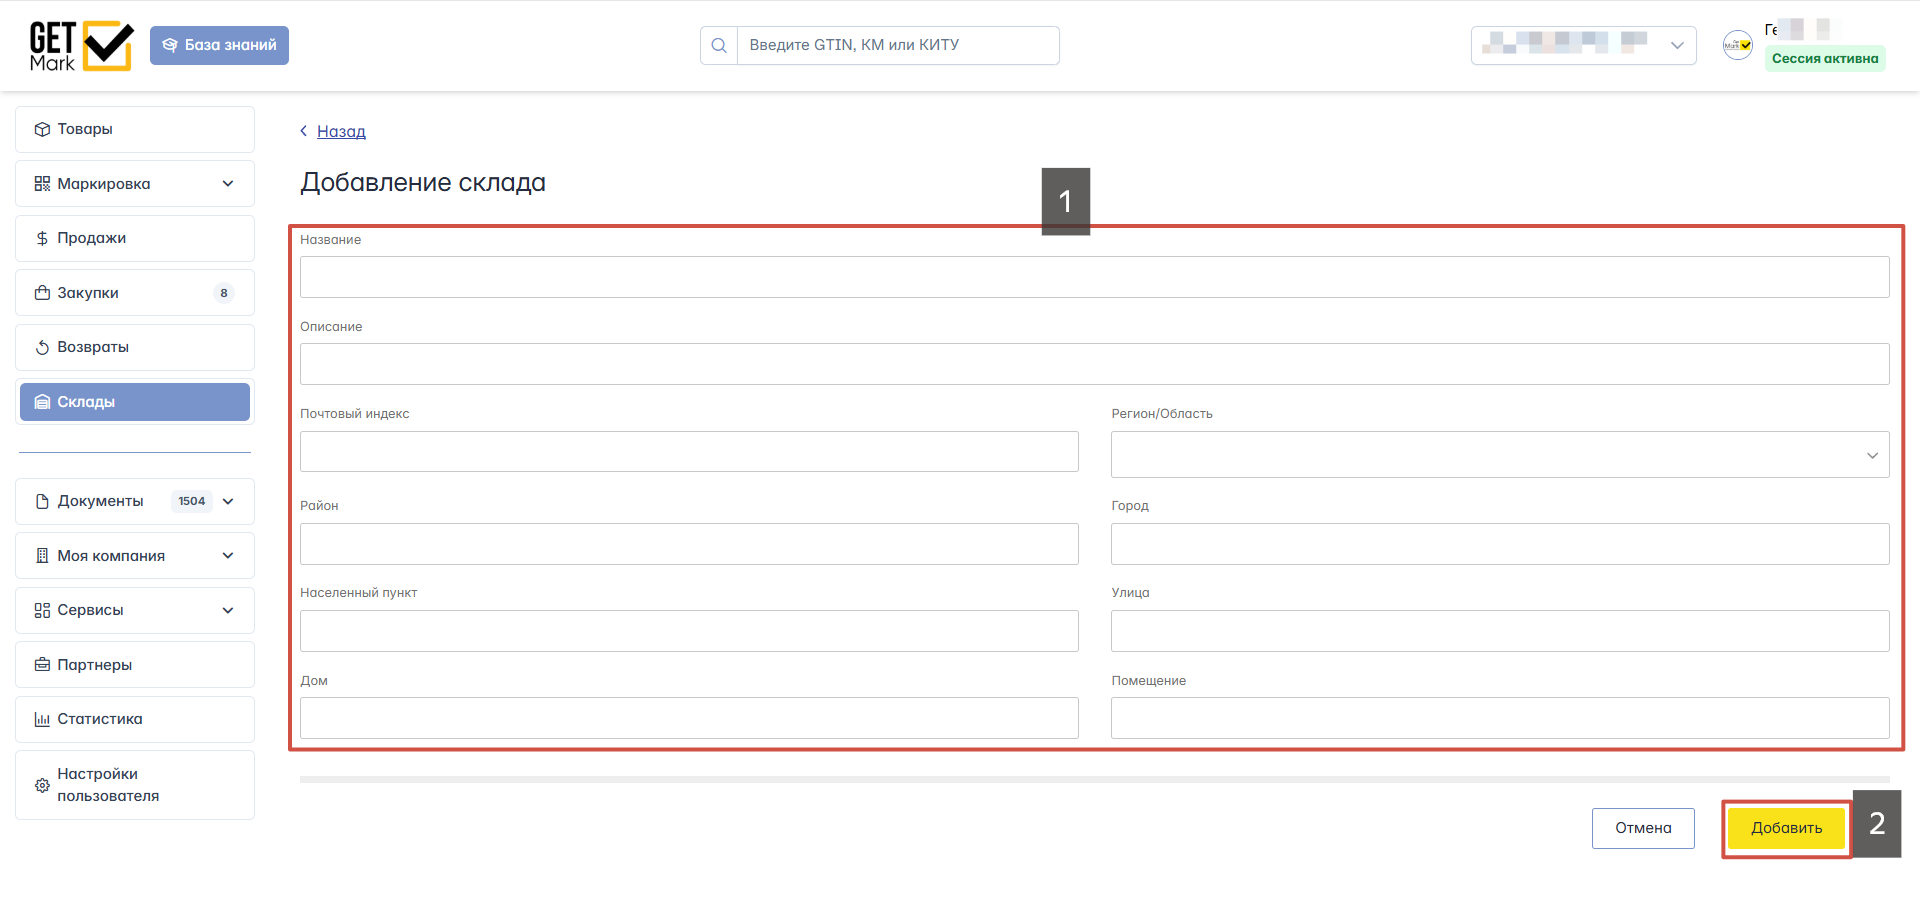Expand the Сервисы menu chevron
The height and width of the screenshot is (905, 1920).
click(x=228, y=610)
